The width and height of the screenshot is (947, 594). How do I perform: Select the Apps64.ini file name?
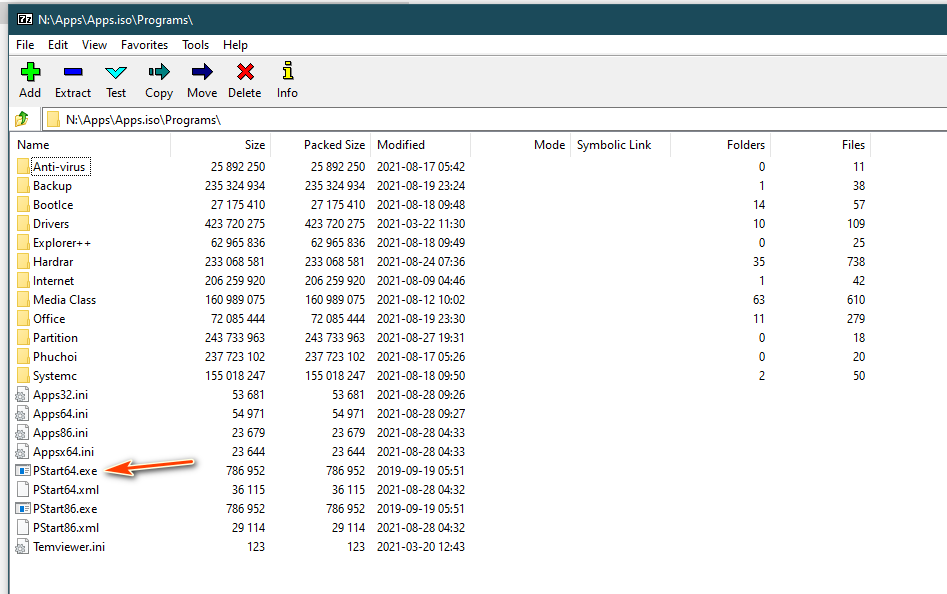(x=60, y=414)
